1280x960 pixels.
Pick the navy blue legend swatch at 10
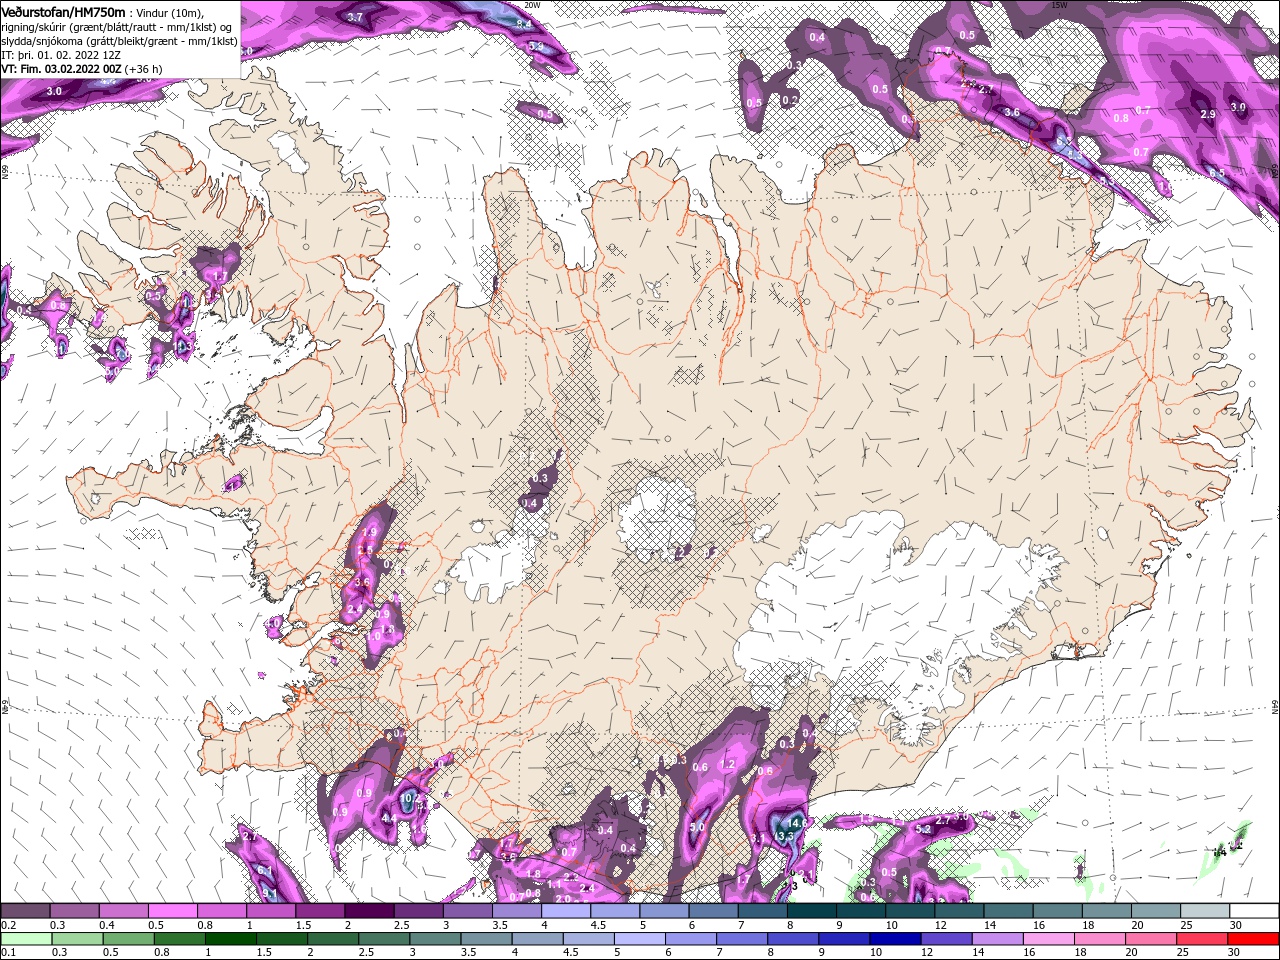[893, 939]
